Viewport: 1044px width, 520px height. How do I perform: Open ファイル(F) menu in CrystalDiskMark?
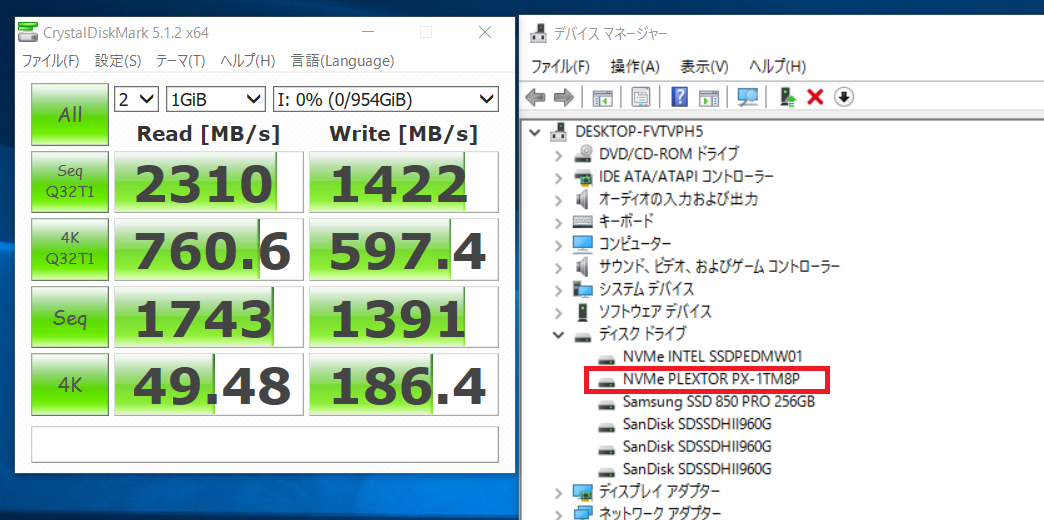pos(51,61)
